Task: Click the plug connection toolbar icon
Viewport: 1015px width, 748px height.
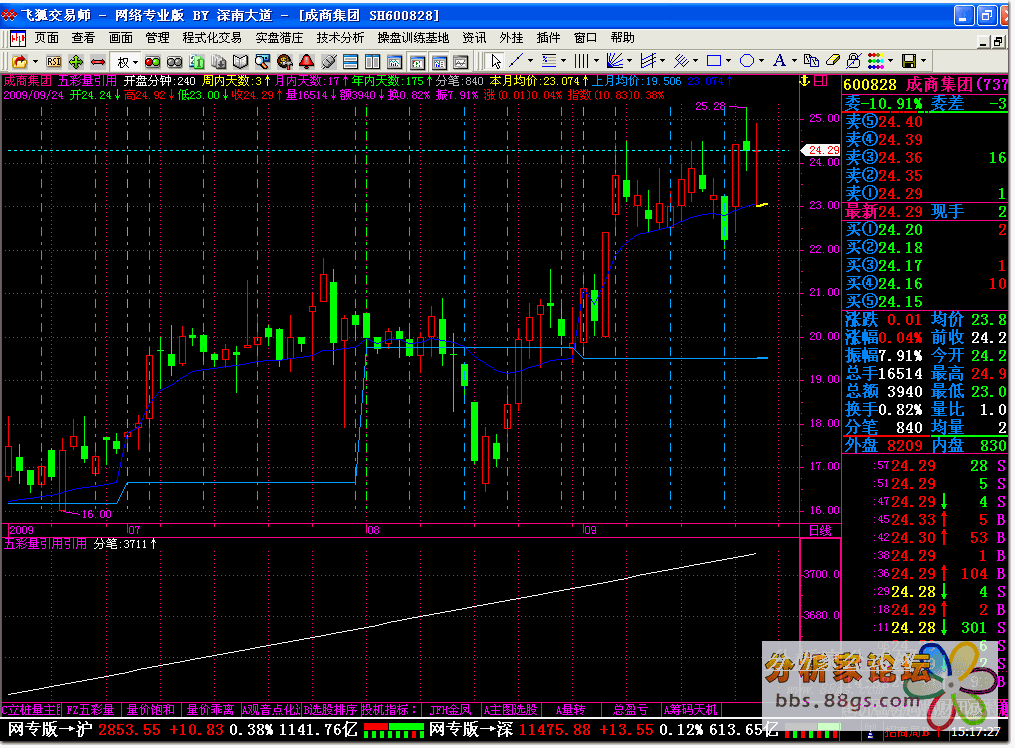Action: click(328, 61)
